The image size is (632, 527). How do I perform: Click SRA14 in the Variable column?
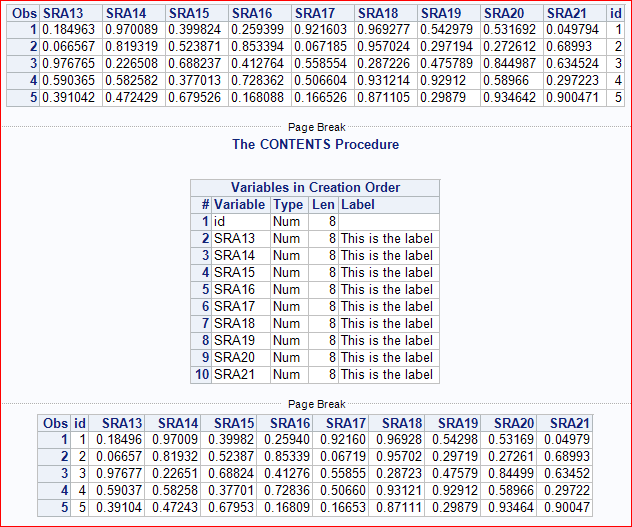coord(234,255)
